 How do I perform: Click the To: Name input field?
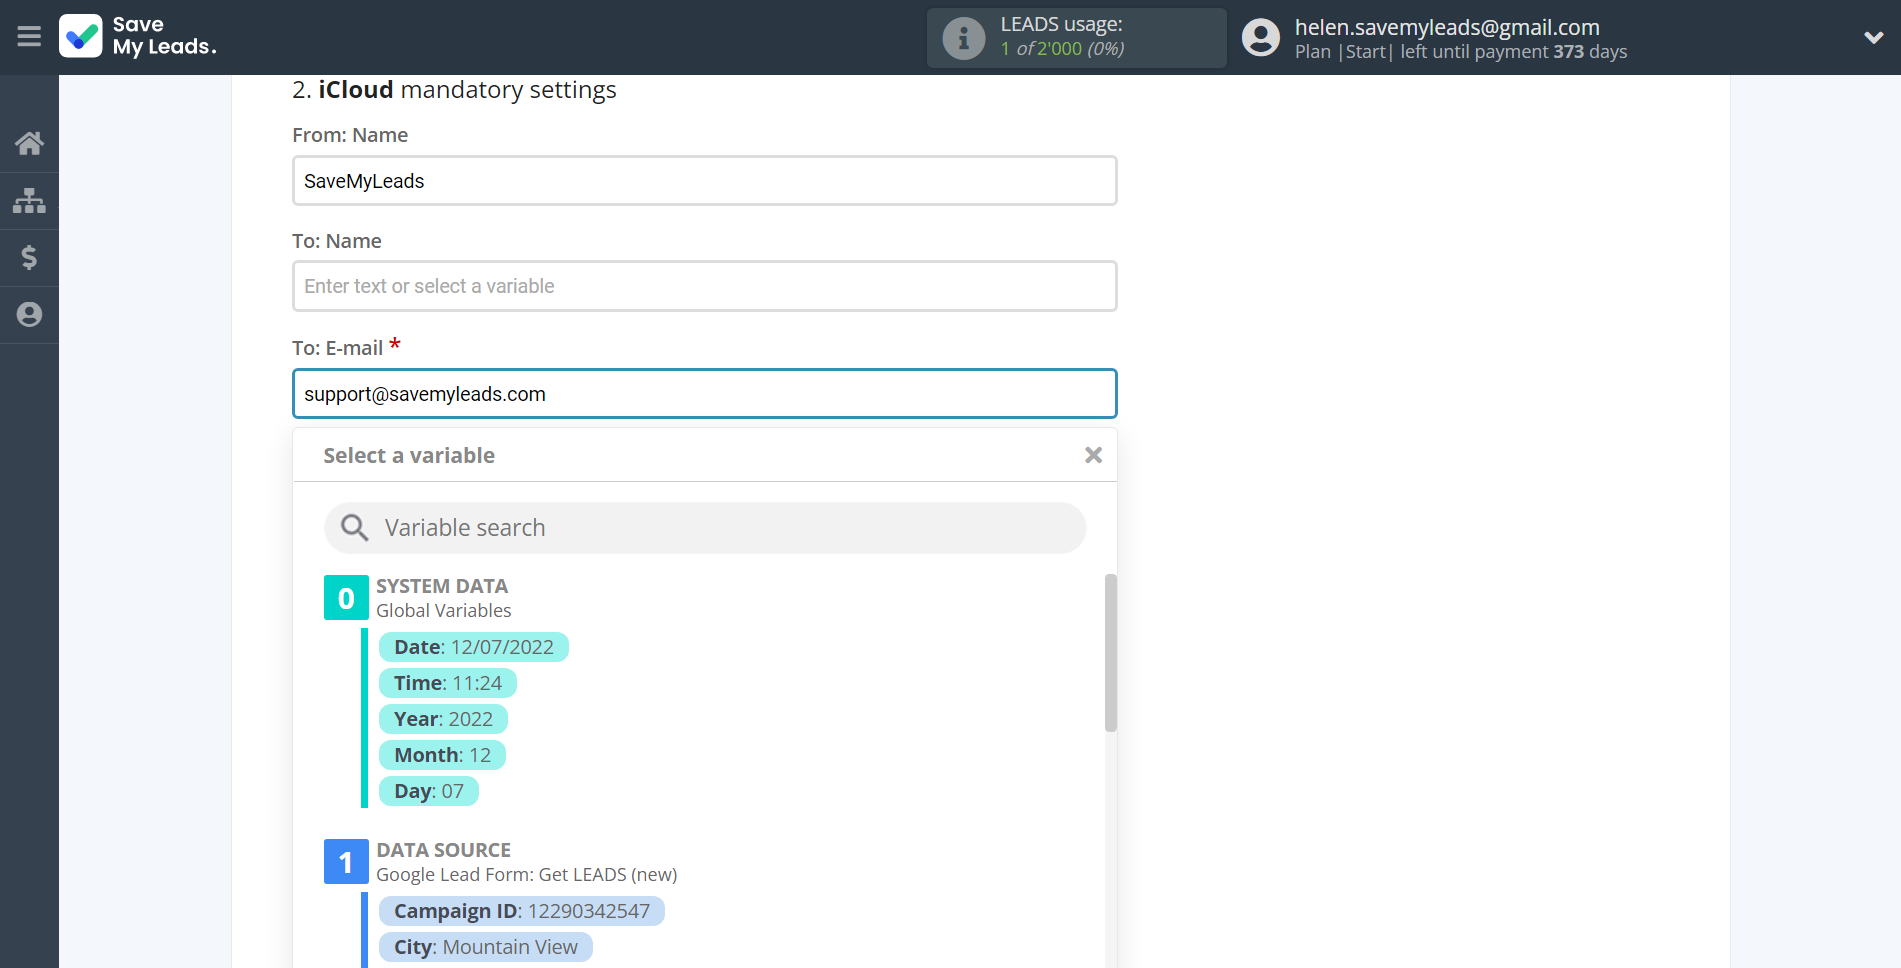click(705, 286)
